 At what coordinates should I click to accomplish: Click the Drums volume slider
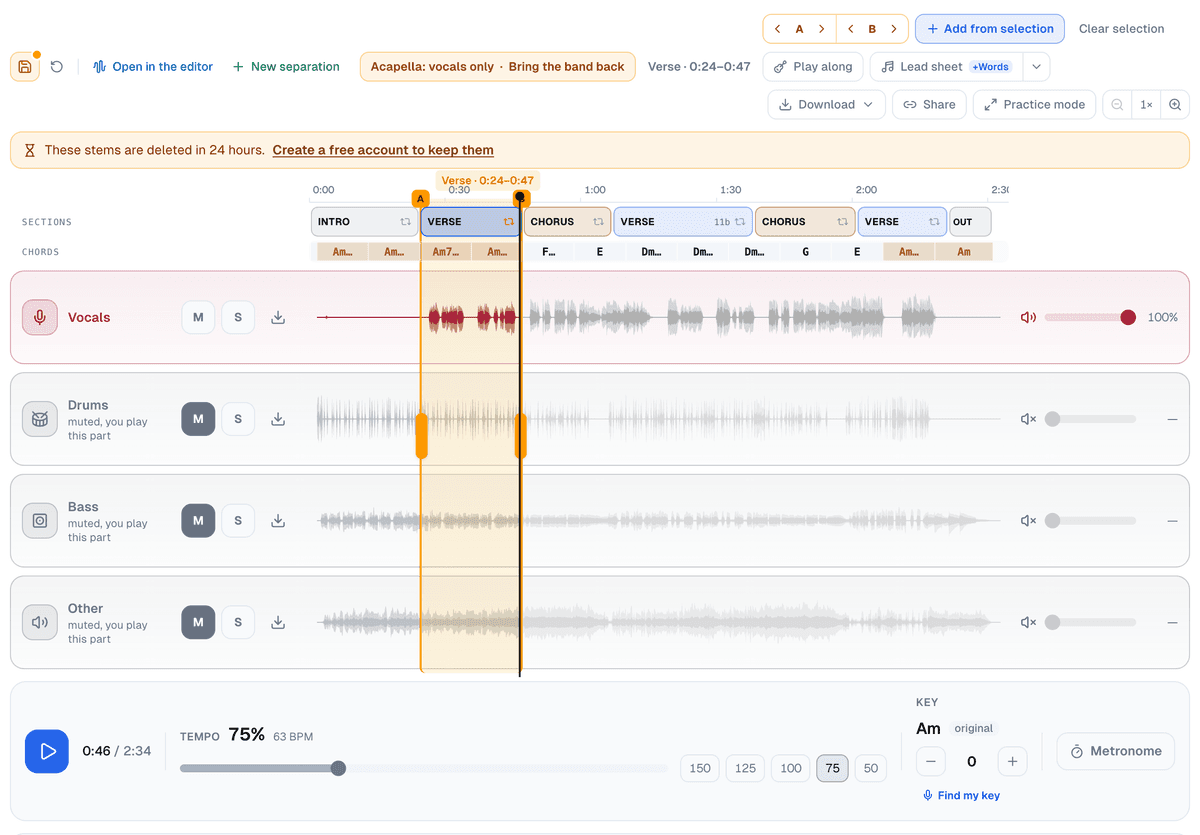pos(1090,419)
